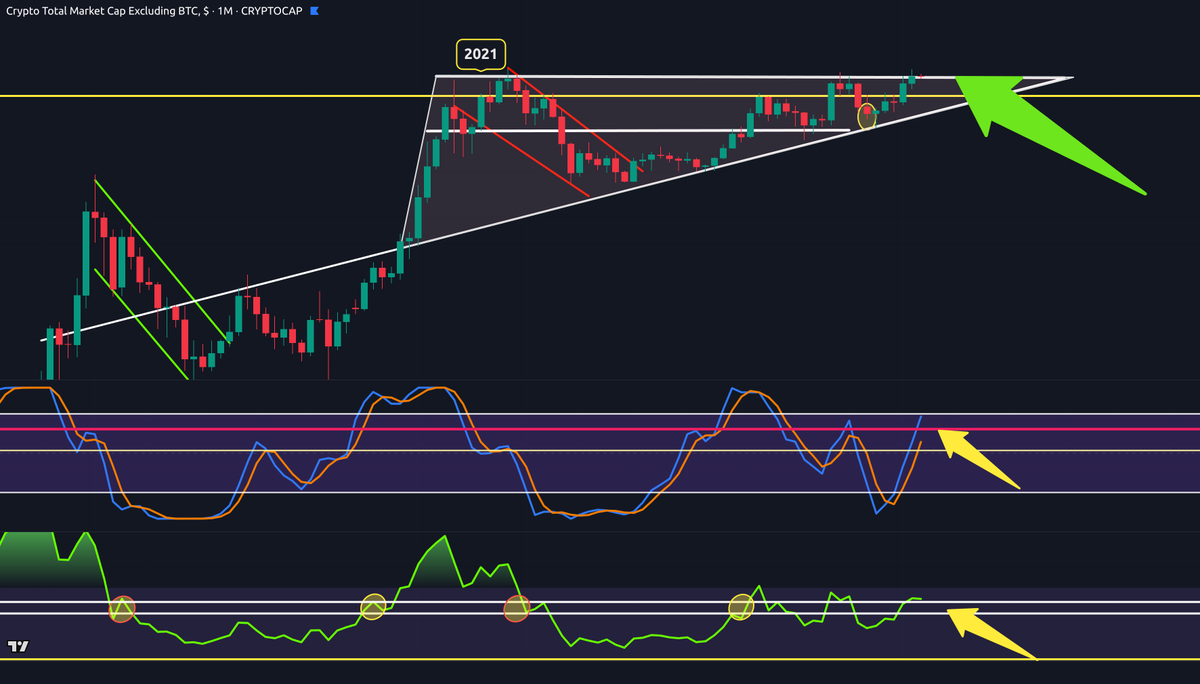Click the yellow circle near the oscillator midline
This screenshot has width=1200, height=684.
740,605
